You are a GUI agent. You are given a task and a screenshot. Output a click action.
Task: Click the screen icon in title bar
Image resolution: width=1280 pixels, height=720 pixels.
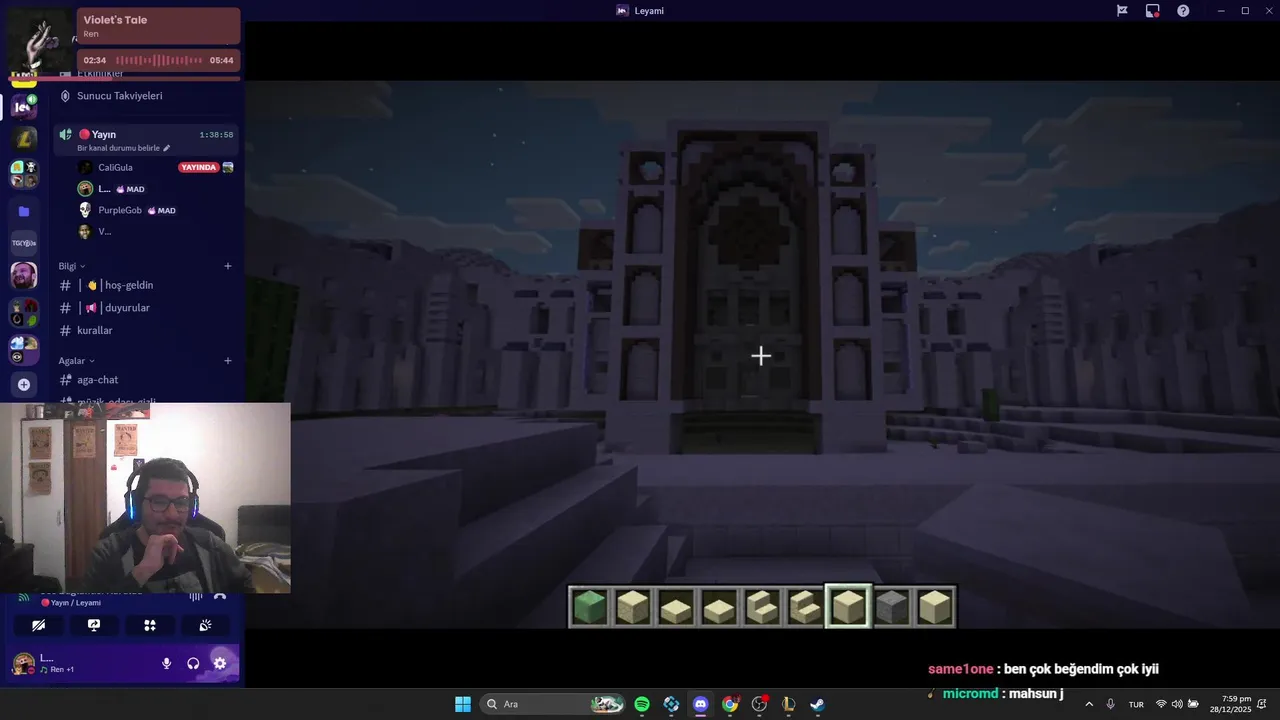[1153, 11]
